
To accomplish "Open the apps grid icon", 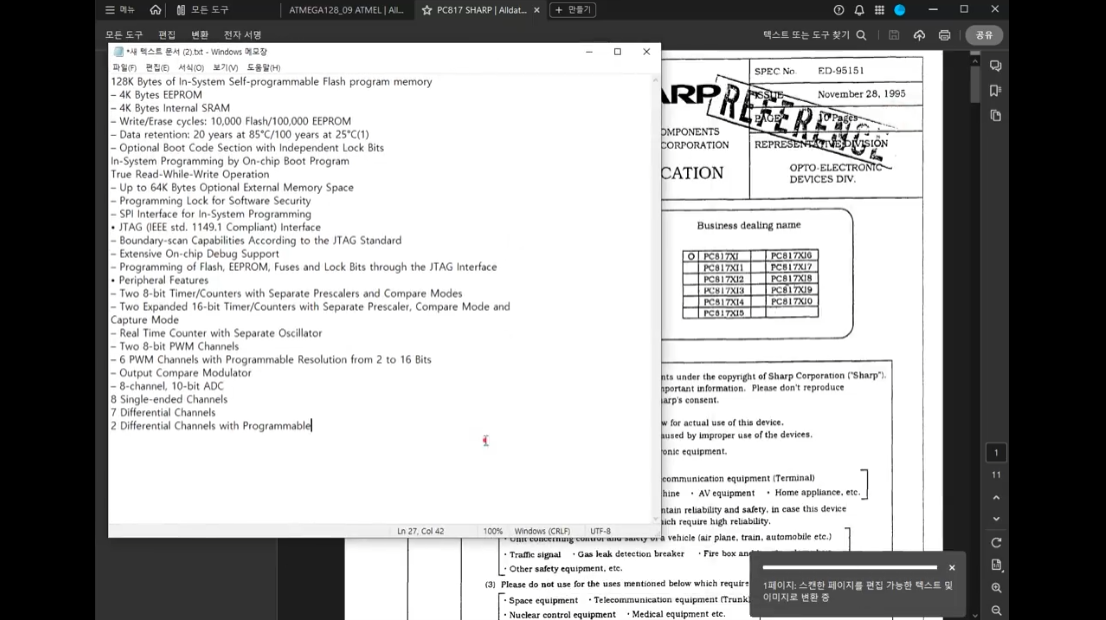I will [880, 10].
